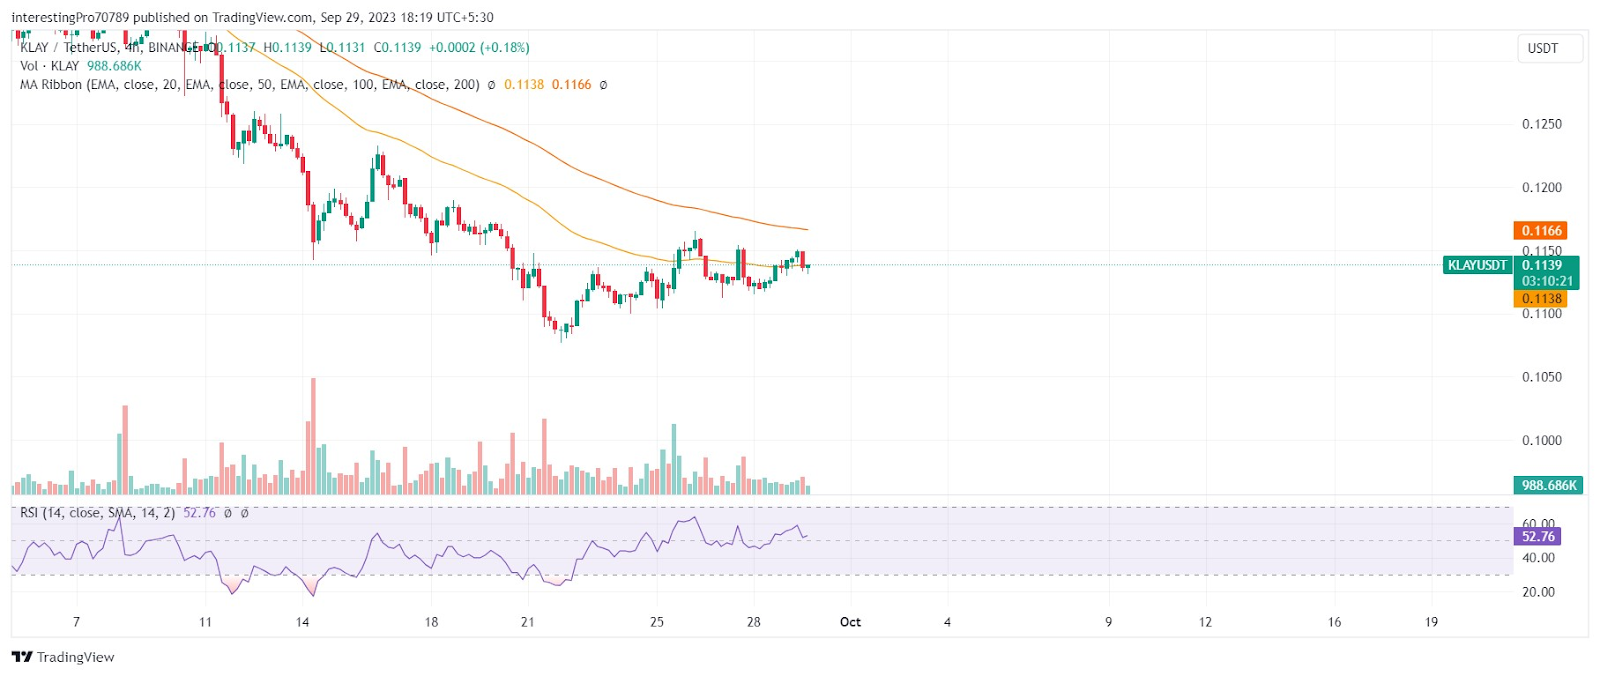This screenshot has height=676, width=1600.
Task: Click the 16 date label on time axis
Action: tap(1334, 622)
